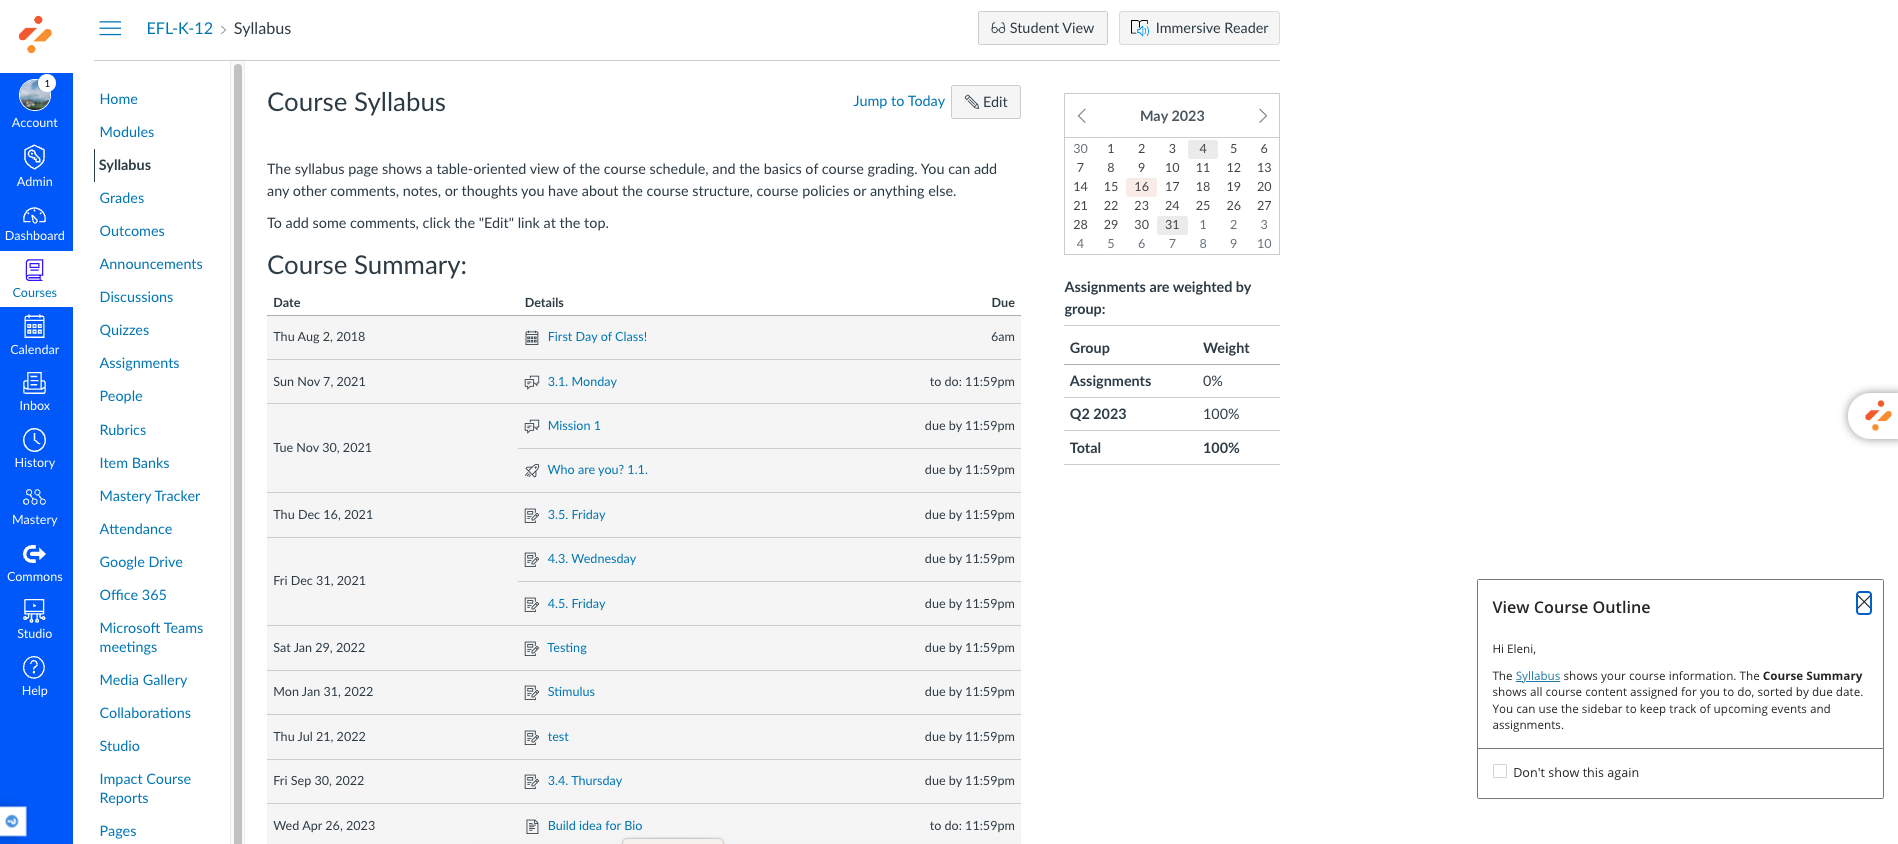Click the discussion icon beside 3.1. Monday

pos(532,382)
